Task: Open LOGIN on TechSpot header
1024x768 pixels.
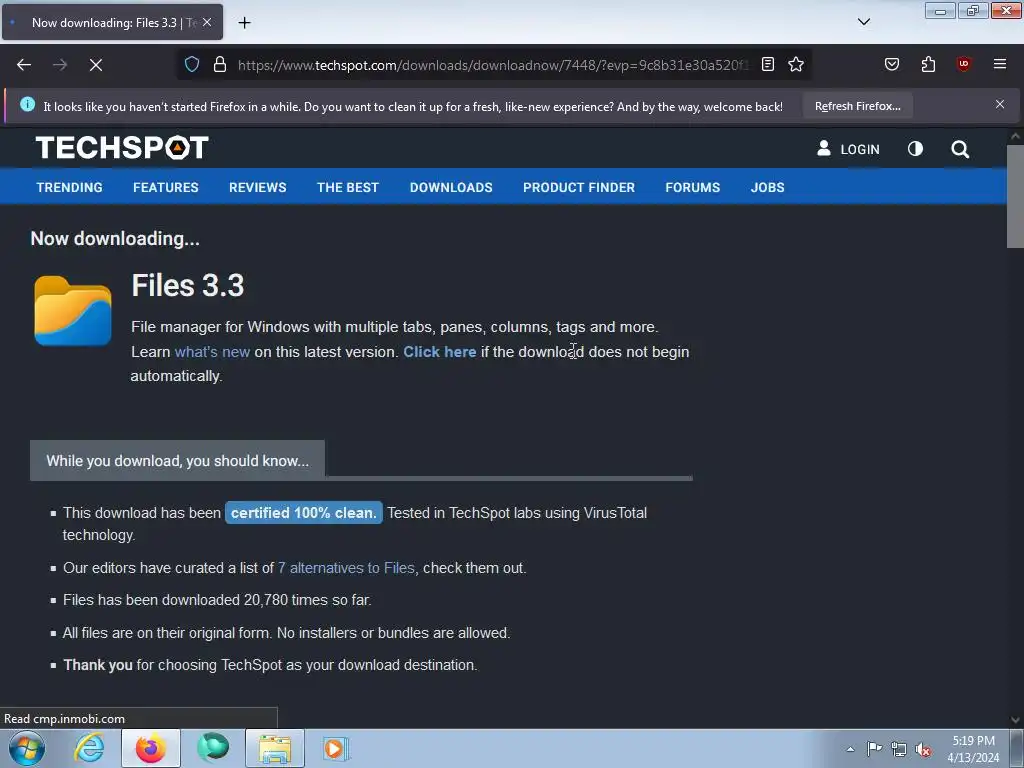Action: 848,149
